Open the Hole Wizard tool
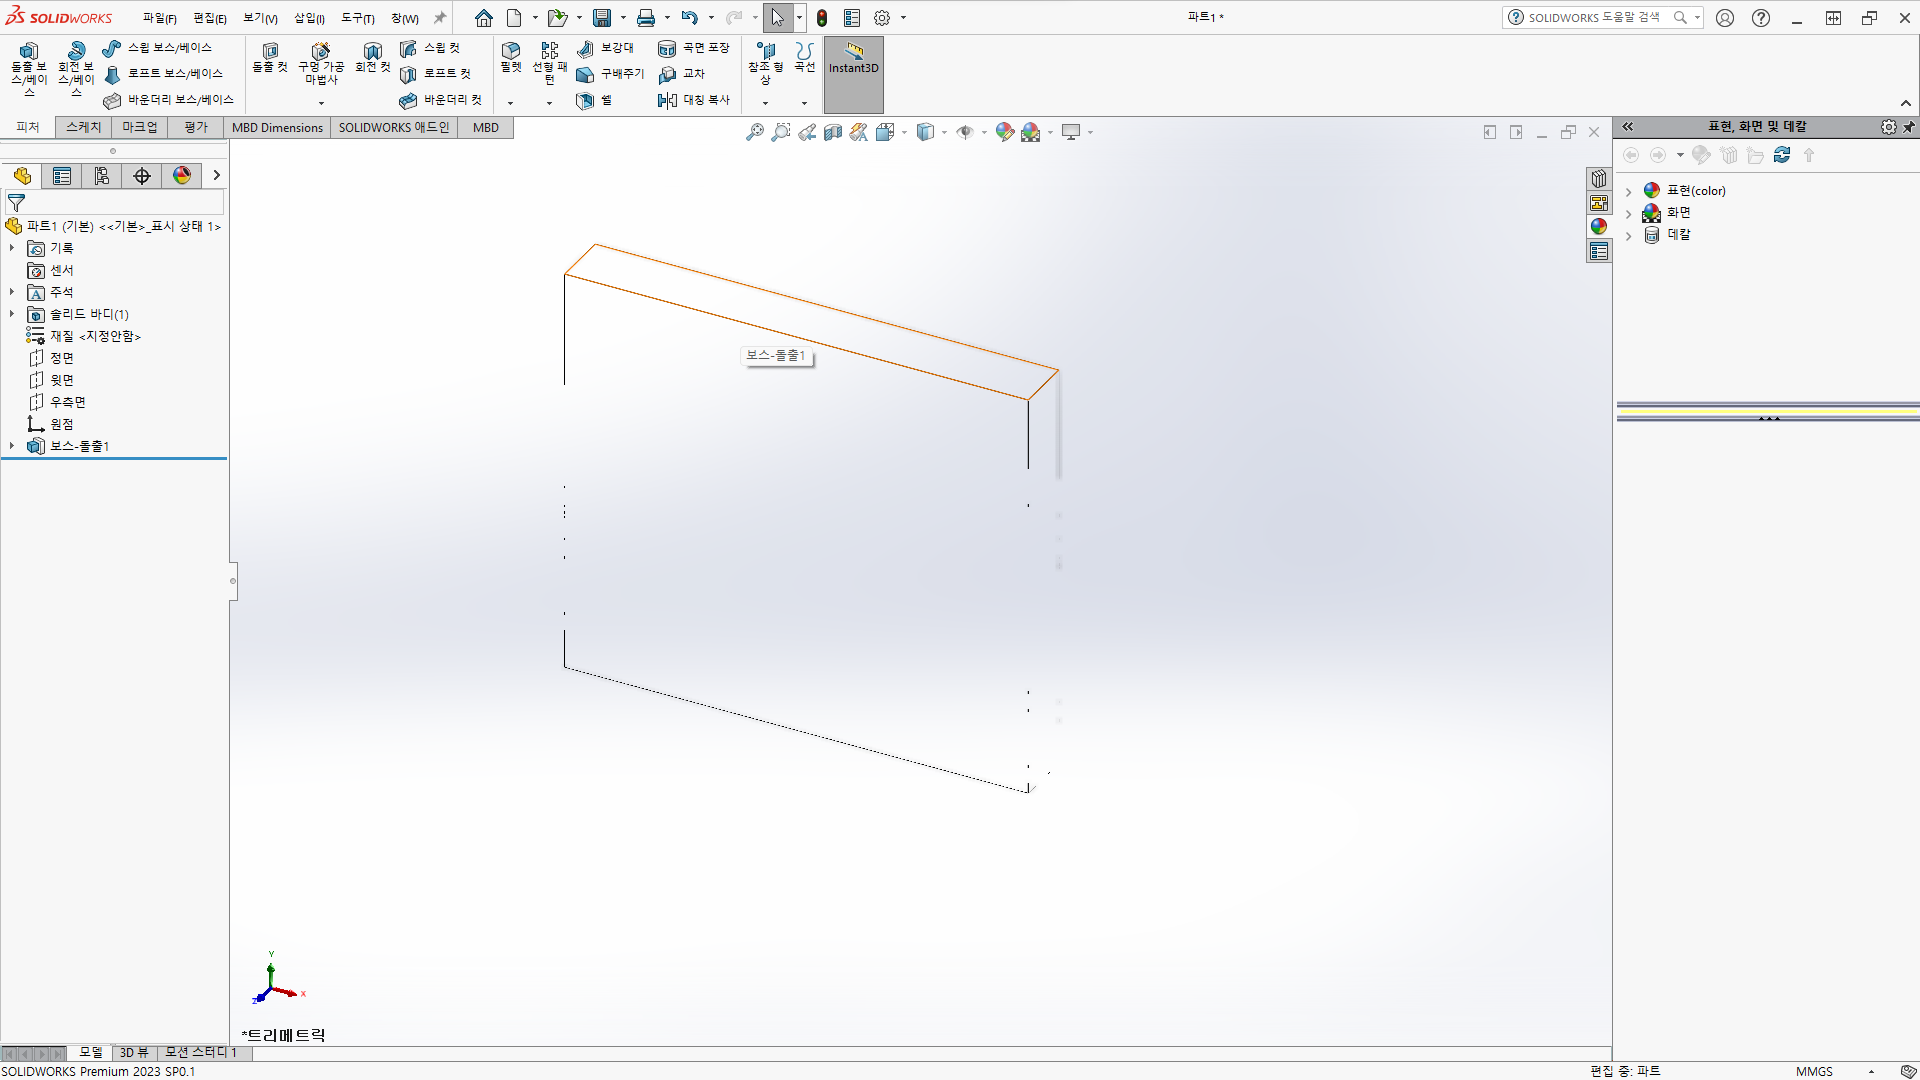 click(321, 64)
